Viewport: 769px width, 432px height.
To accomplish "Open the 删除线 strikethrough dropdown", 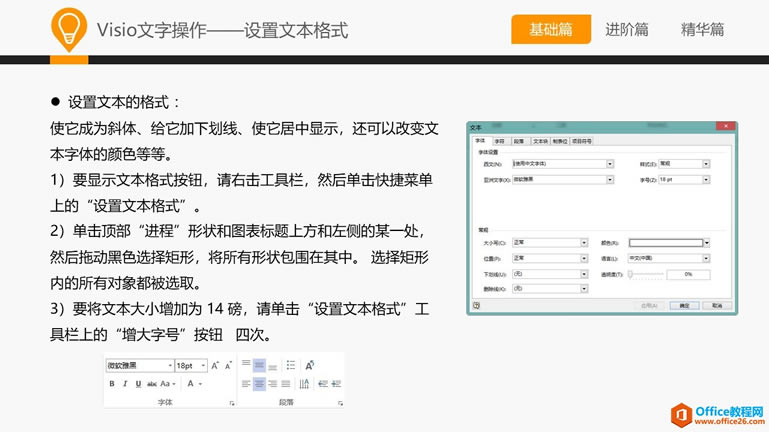I will (584, 289).
